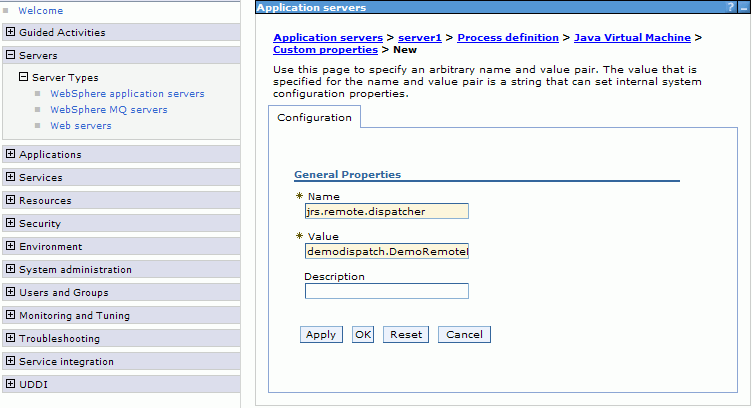Go to Web servers page

(81, 126)
